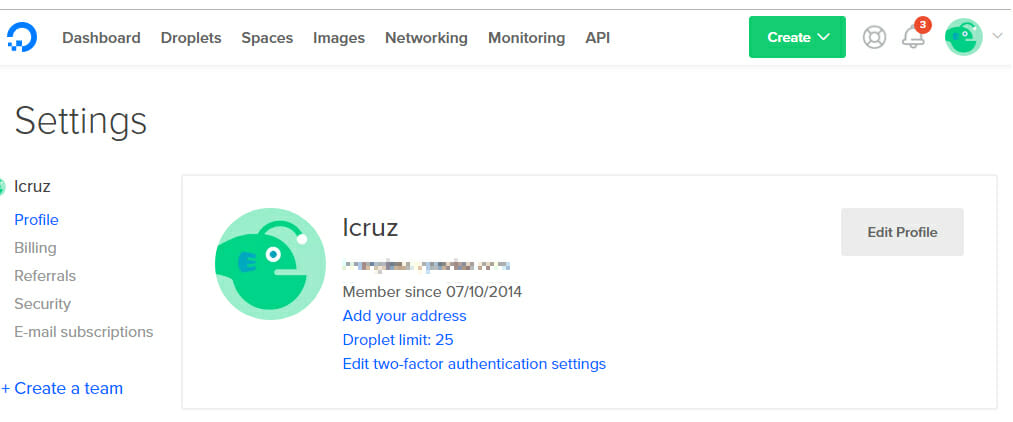Image resolution: width=1013 pixels, height=422 pixels.
Task: Click the large profile avatar image
Action: pos(270,264)
